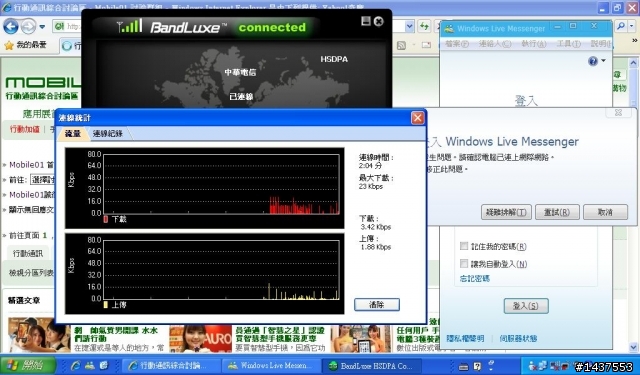The image size is (640, 375).
Task: Switch to the 連線紀錄 tab
Action: (108, 133)
